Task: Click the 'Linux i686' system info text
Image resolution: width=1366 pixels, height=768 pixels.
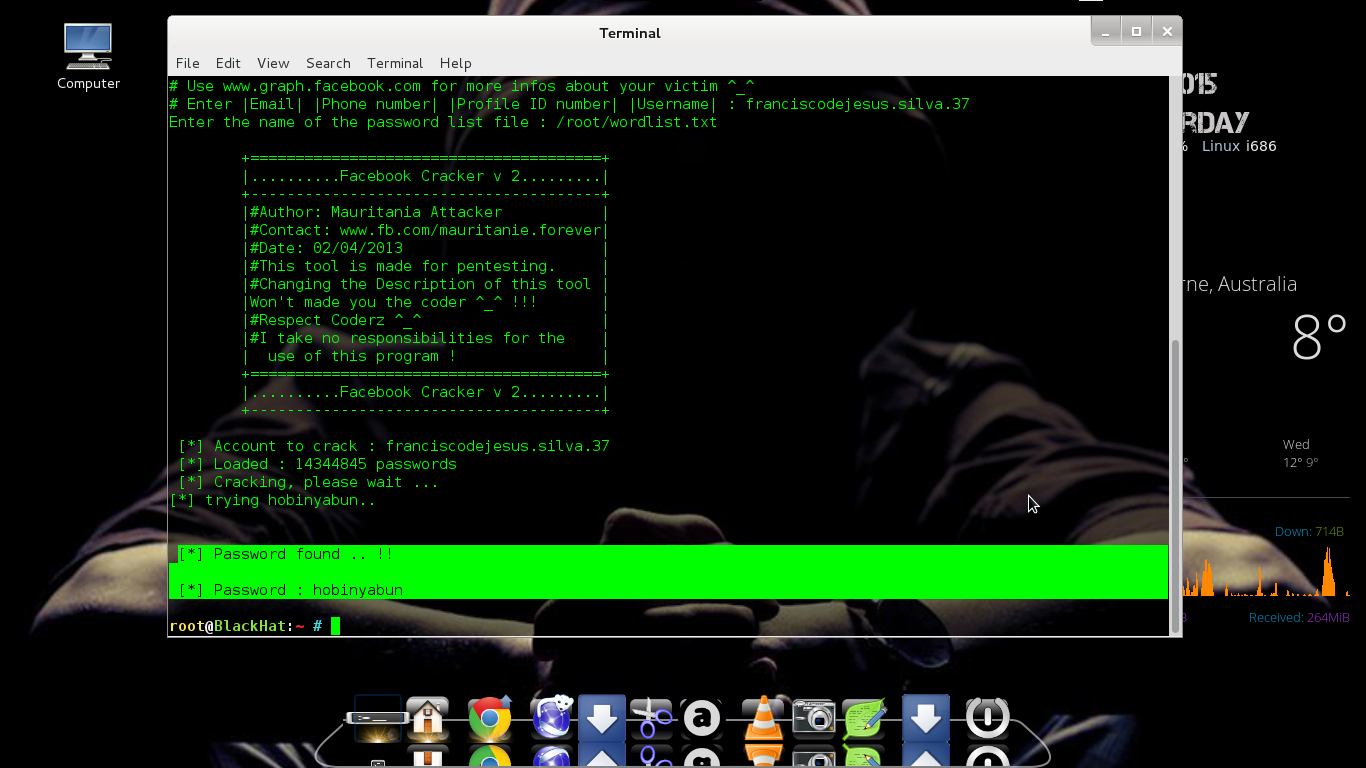Action: tap(1239, 146)
